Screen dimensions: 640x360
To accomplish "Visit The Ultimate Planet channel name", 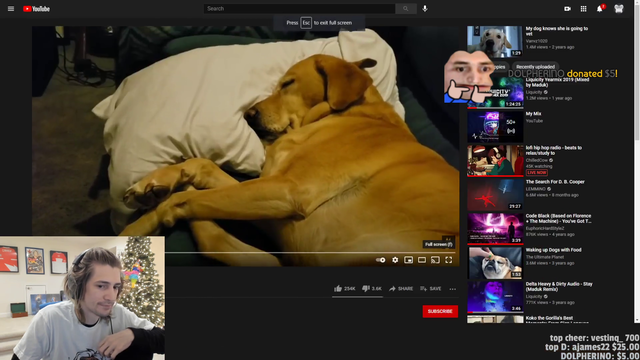I will coord(544,257).
